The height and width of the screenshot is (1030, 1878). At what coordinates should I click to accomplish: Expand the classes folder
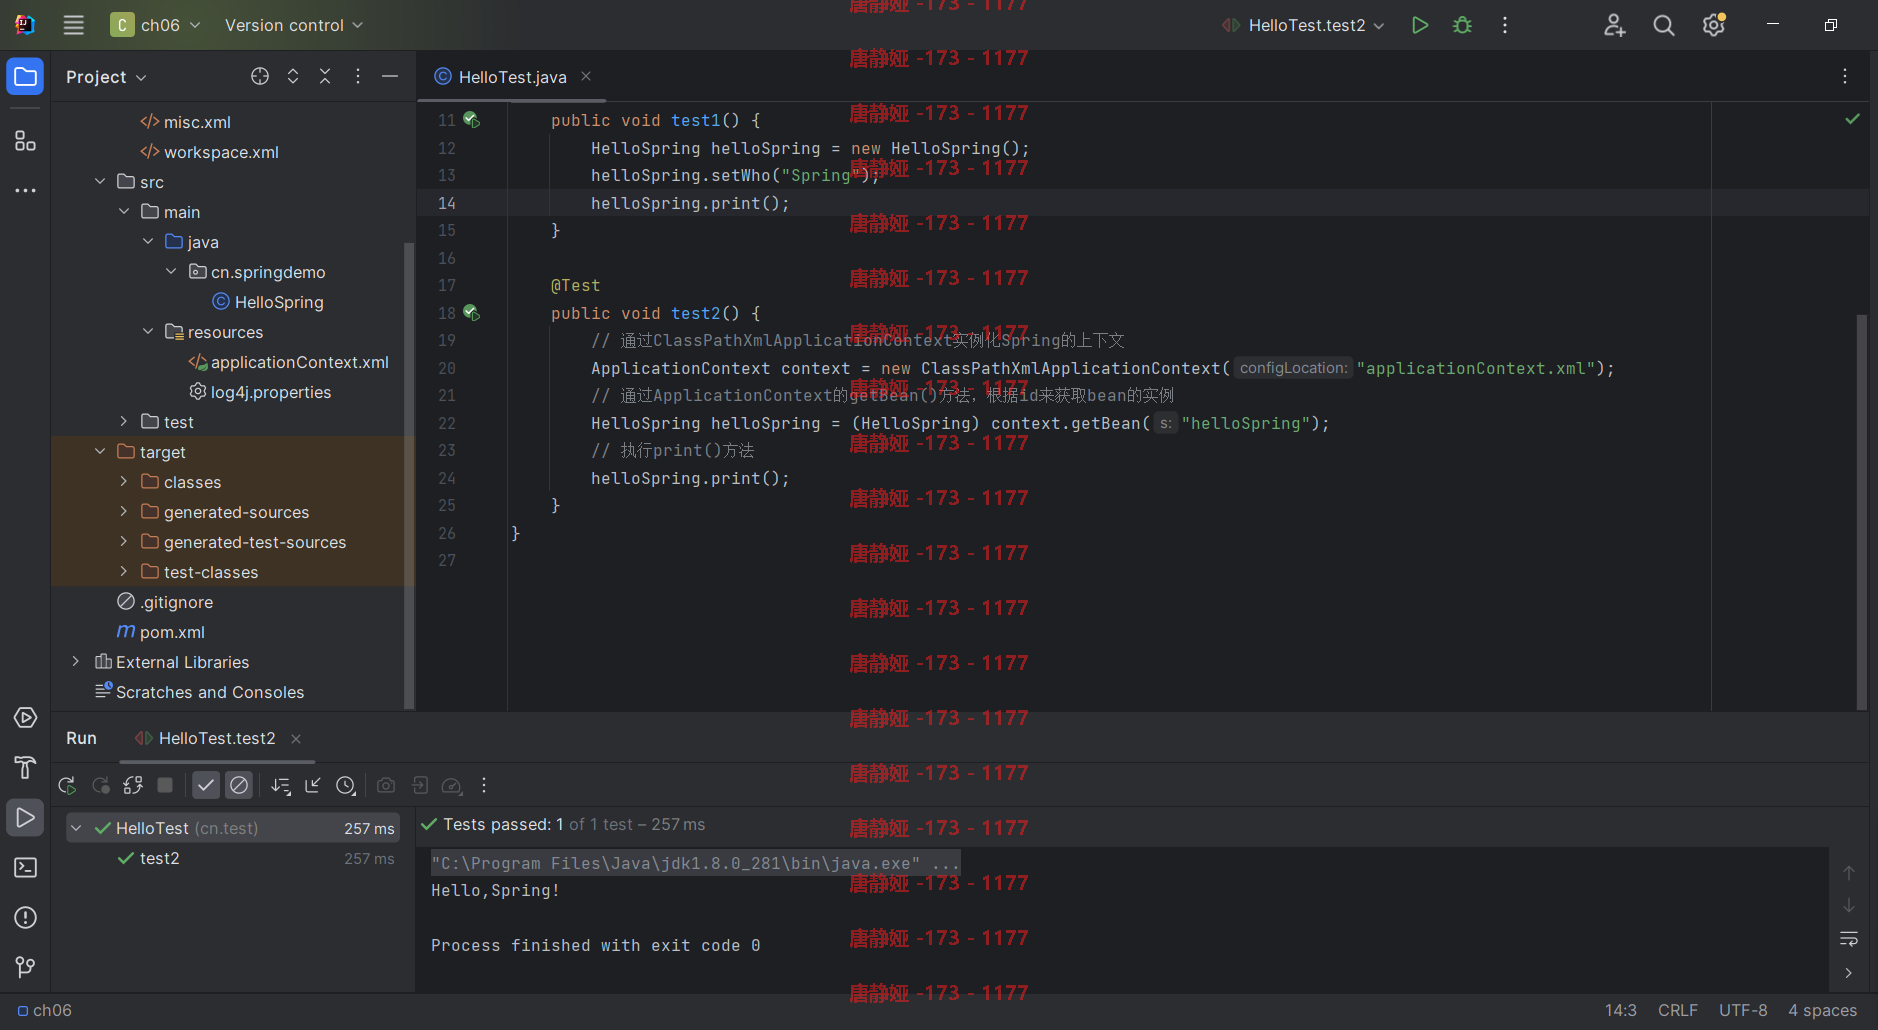124,482
